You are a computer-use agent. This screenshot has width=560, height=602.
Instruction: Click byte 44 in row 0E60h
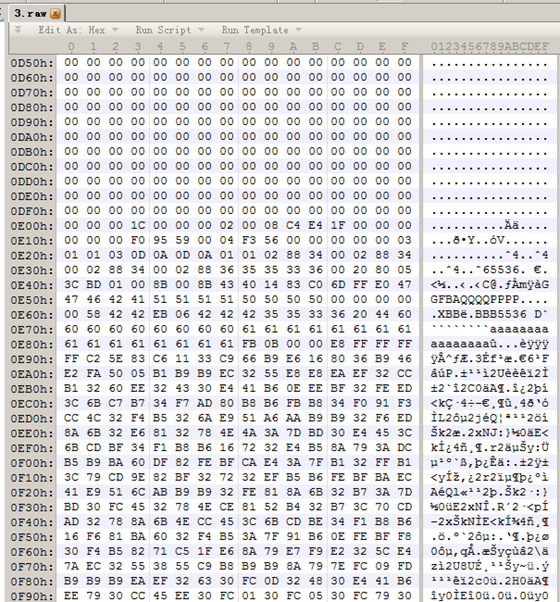tap(382, 314)
